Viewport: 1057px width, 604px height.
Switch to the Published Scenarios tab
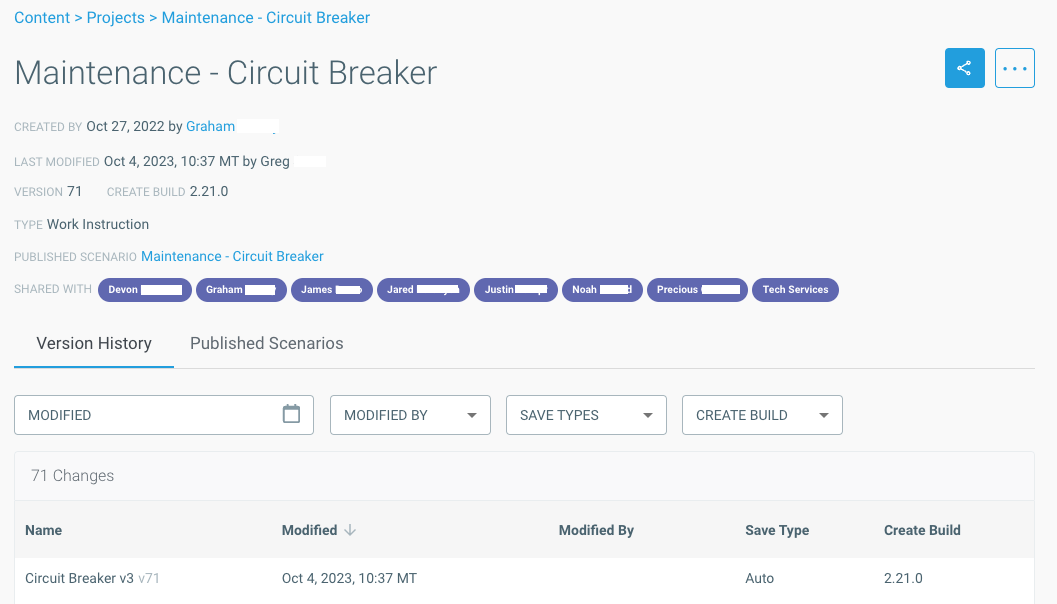pos(266,343)
